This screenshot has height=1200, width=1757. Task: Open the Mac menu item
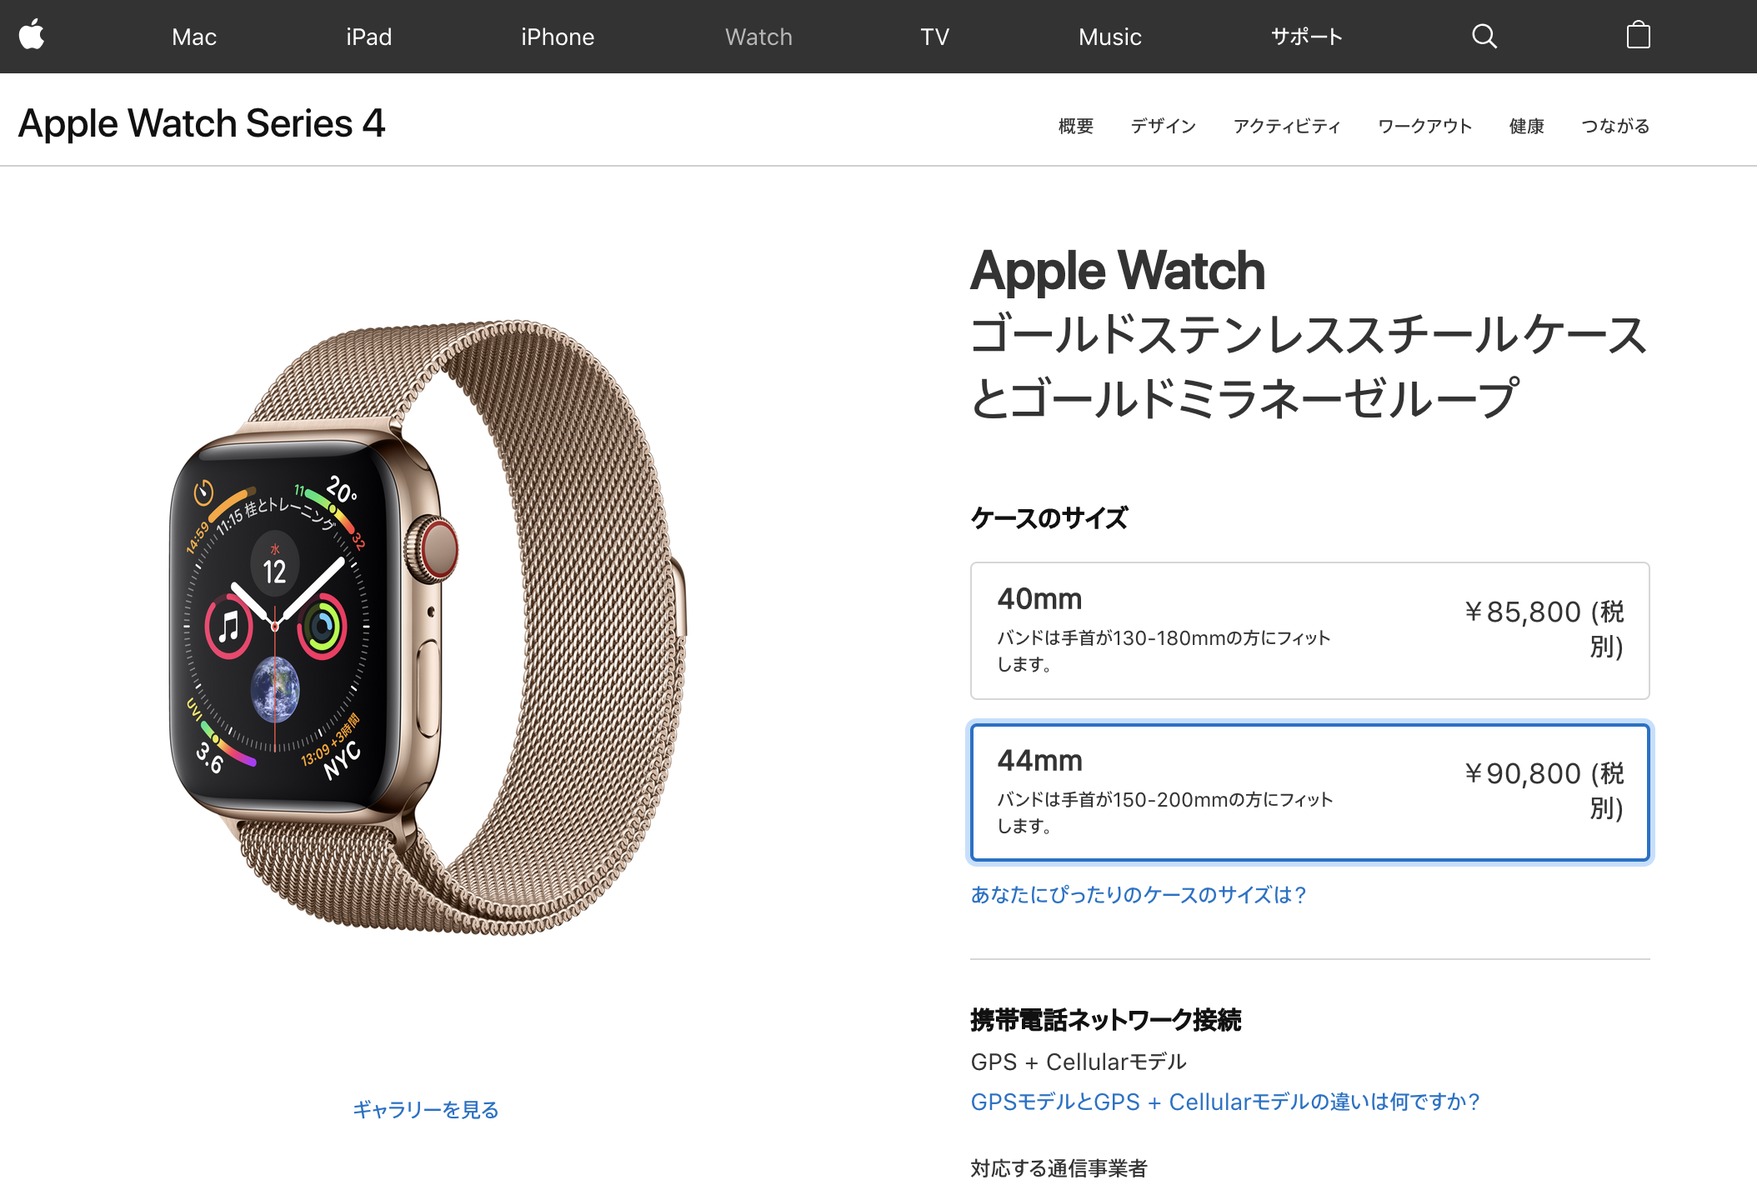coord(194,37)
